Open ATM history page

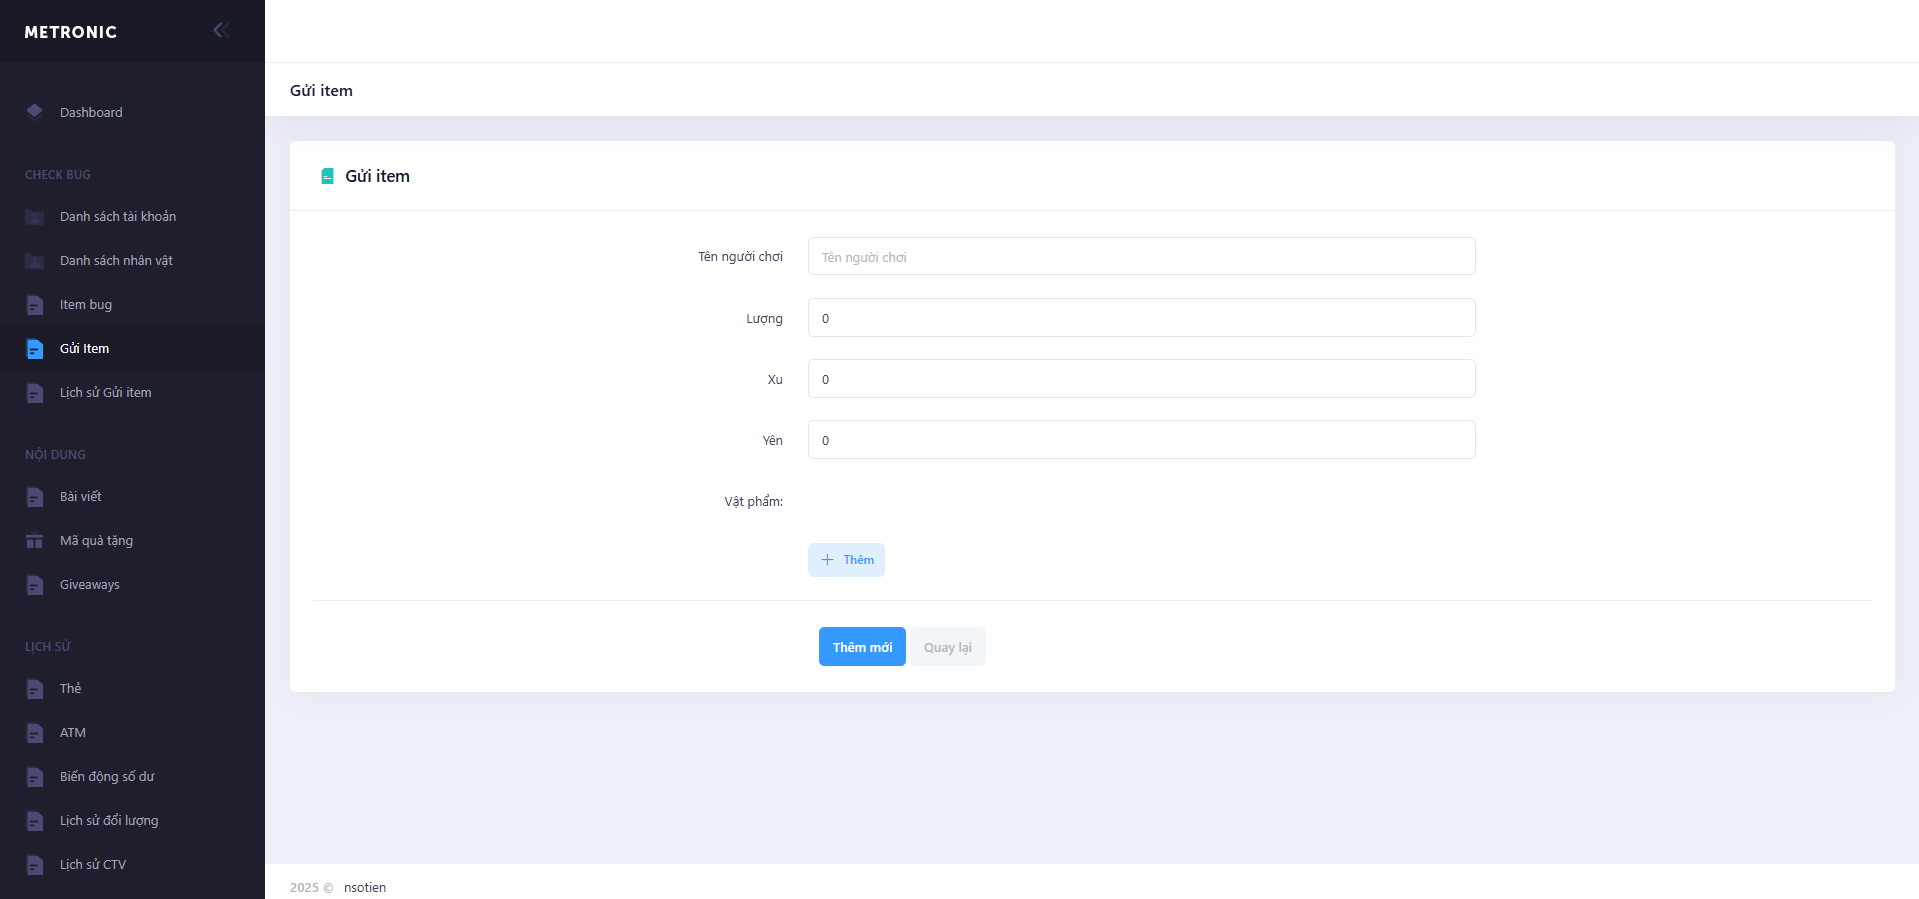click(132, 732)
